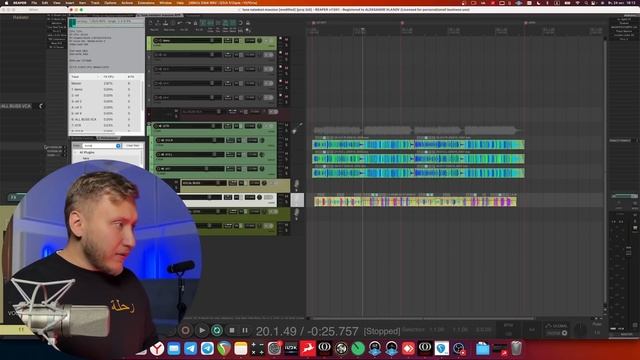Select the first blue audio item on GTR lane
Image resolution: width=640 pixels, height=360 pixels.
363,144
